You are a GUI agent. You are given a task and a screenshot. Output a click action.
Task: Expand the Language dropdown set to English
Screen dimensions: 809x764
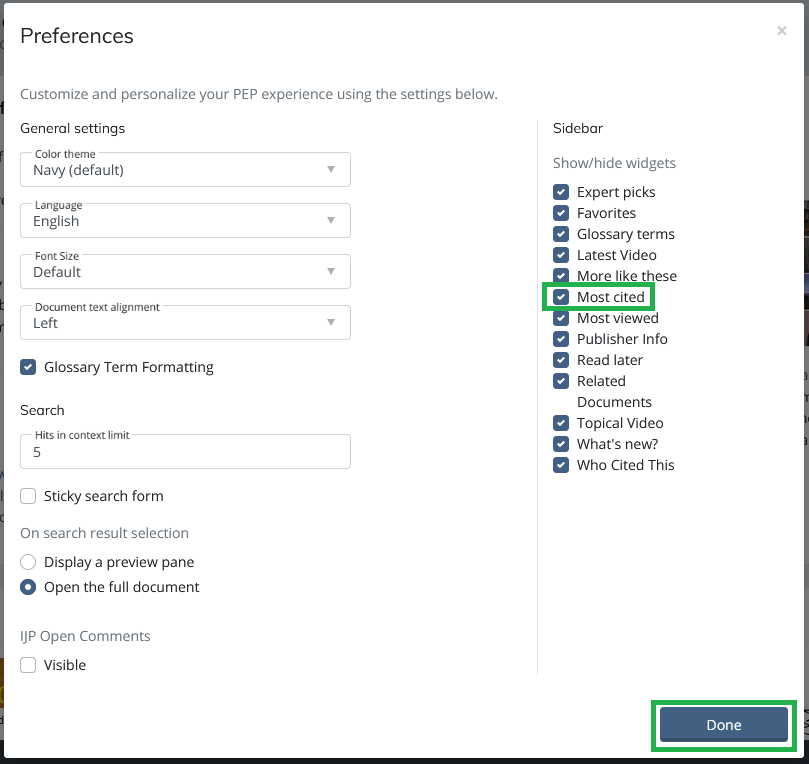(x=185, y=220)
